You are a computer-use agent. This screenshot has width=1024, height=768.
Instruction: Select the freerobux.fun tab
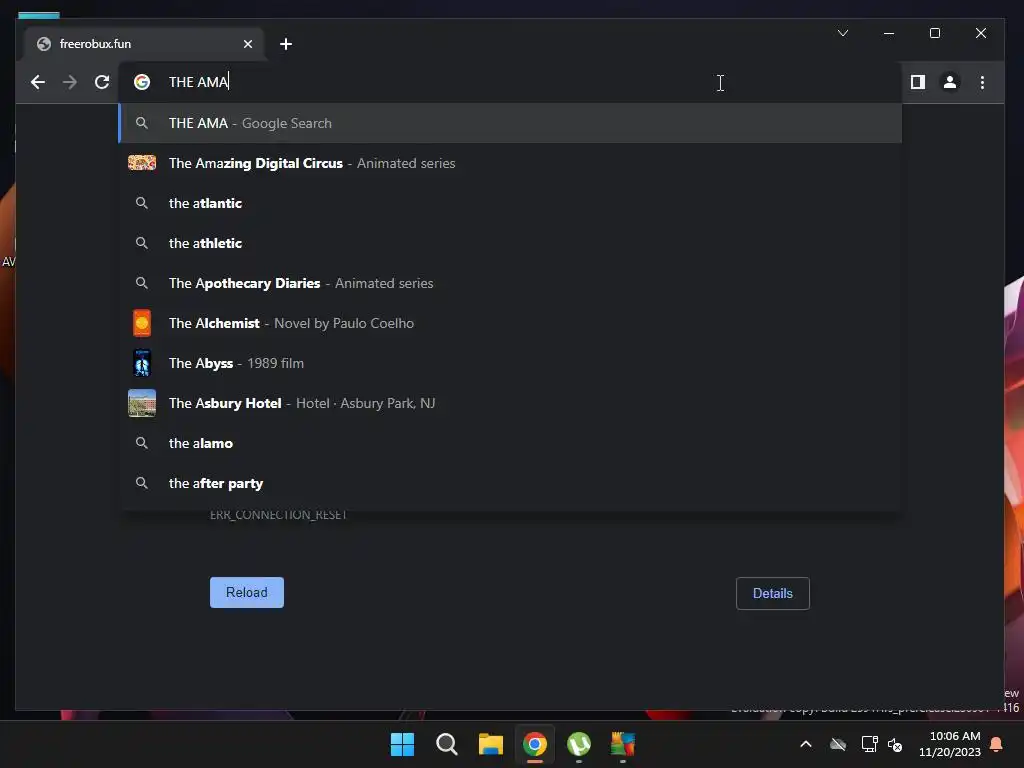[x=144, y=44]
